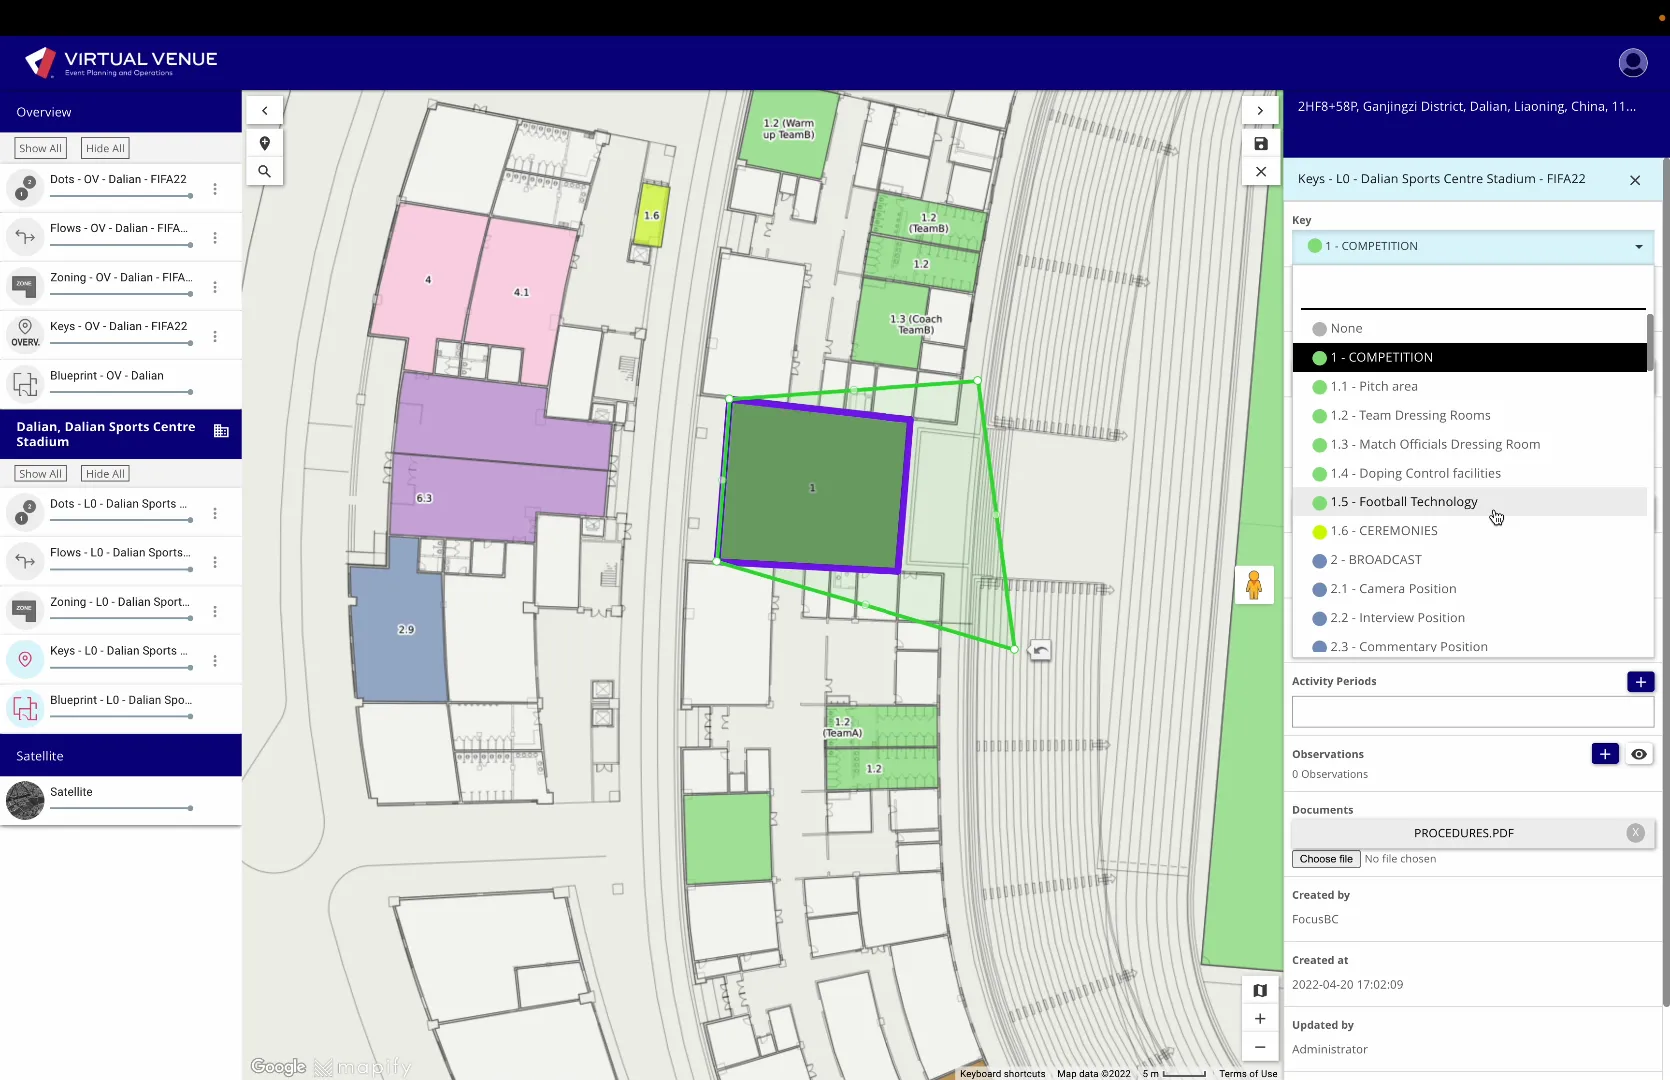Open the map type layers button
The width and height of the screenshot is (1670, 1080).
1260,991
